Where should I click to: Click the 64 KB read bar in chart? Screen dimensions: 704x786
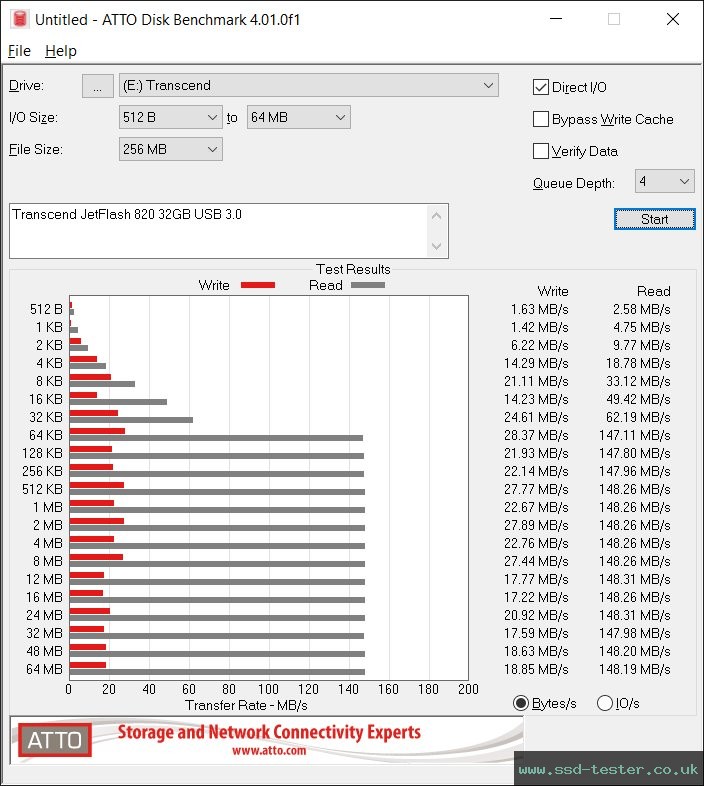pos(216,438)
